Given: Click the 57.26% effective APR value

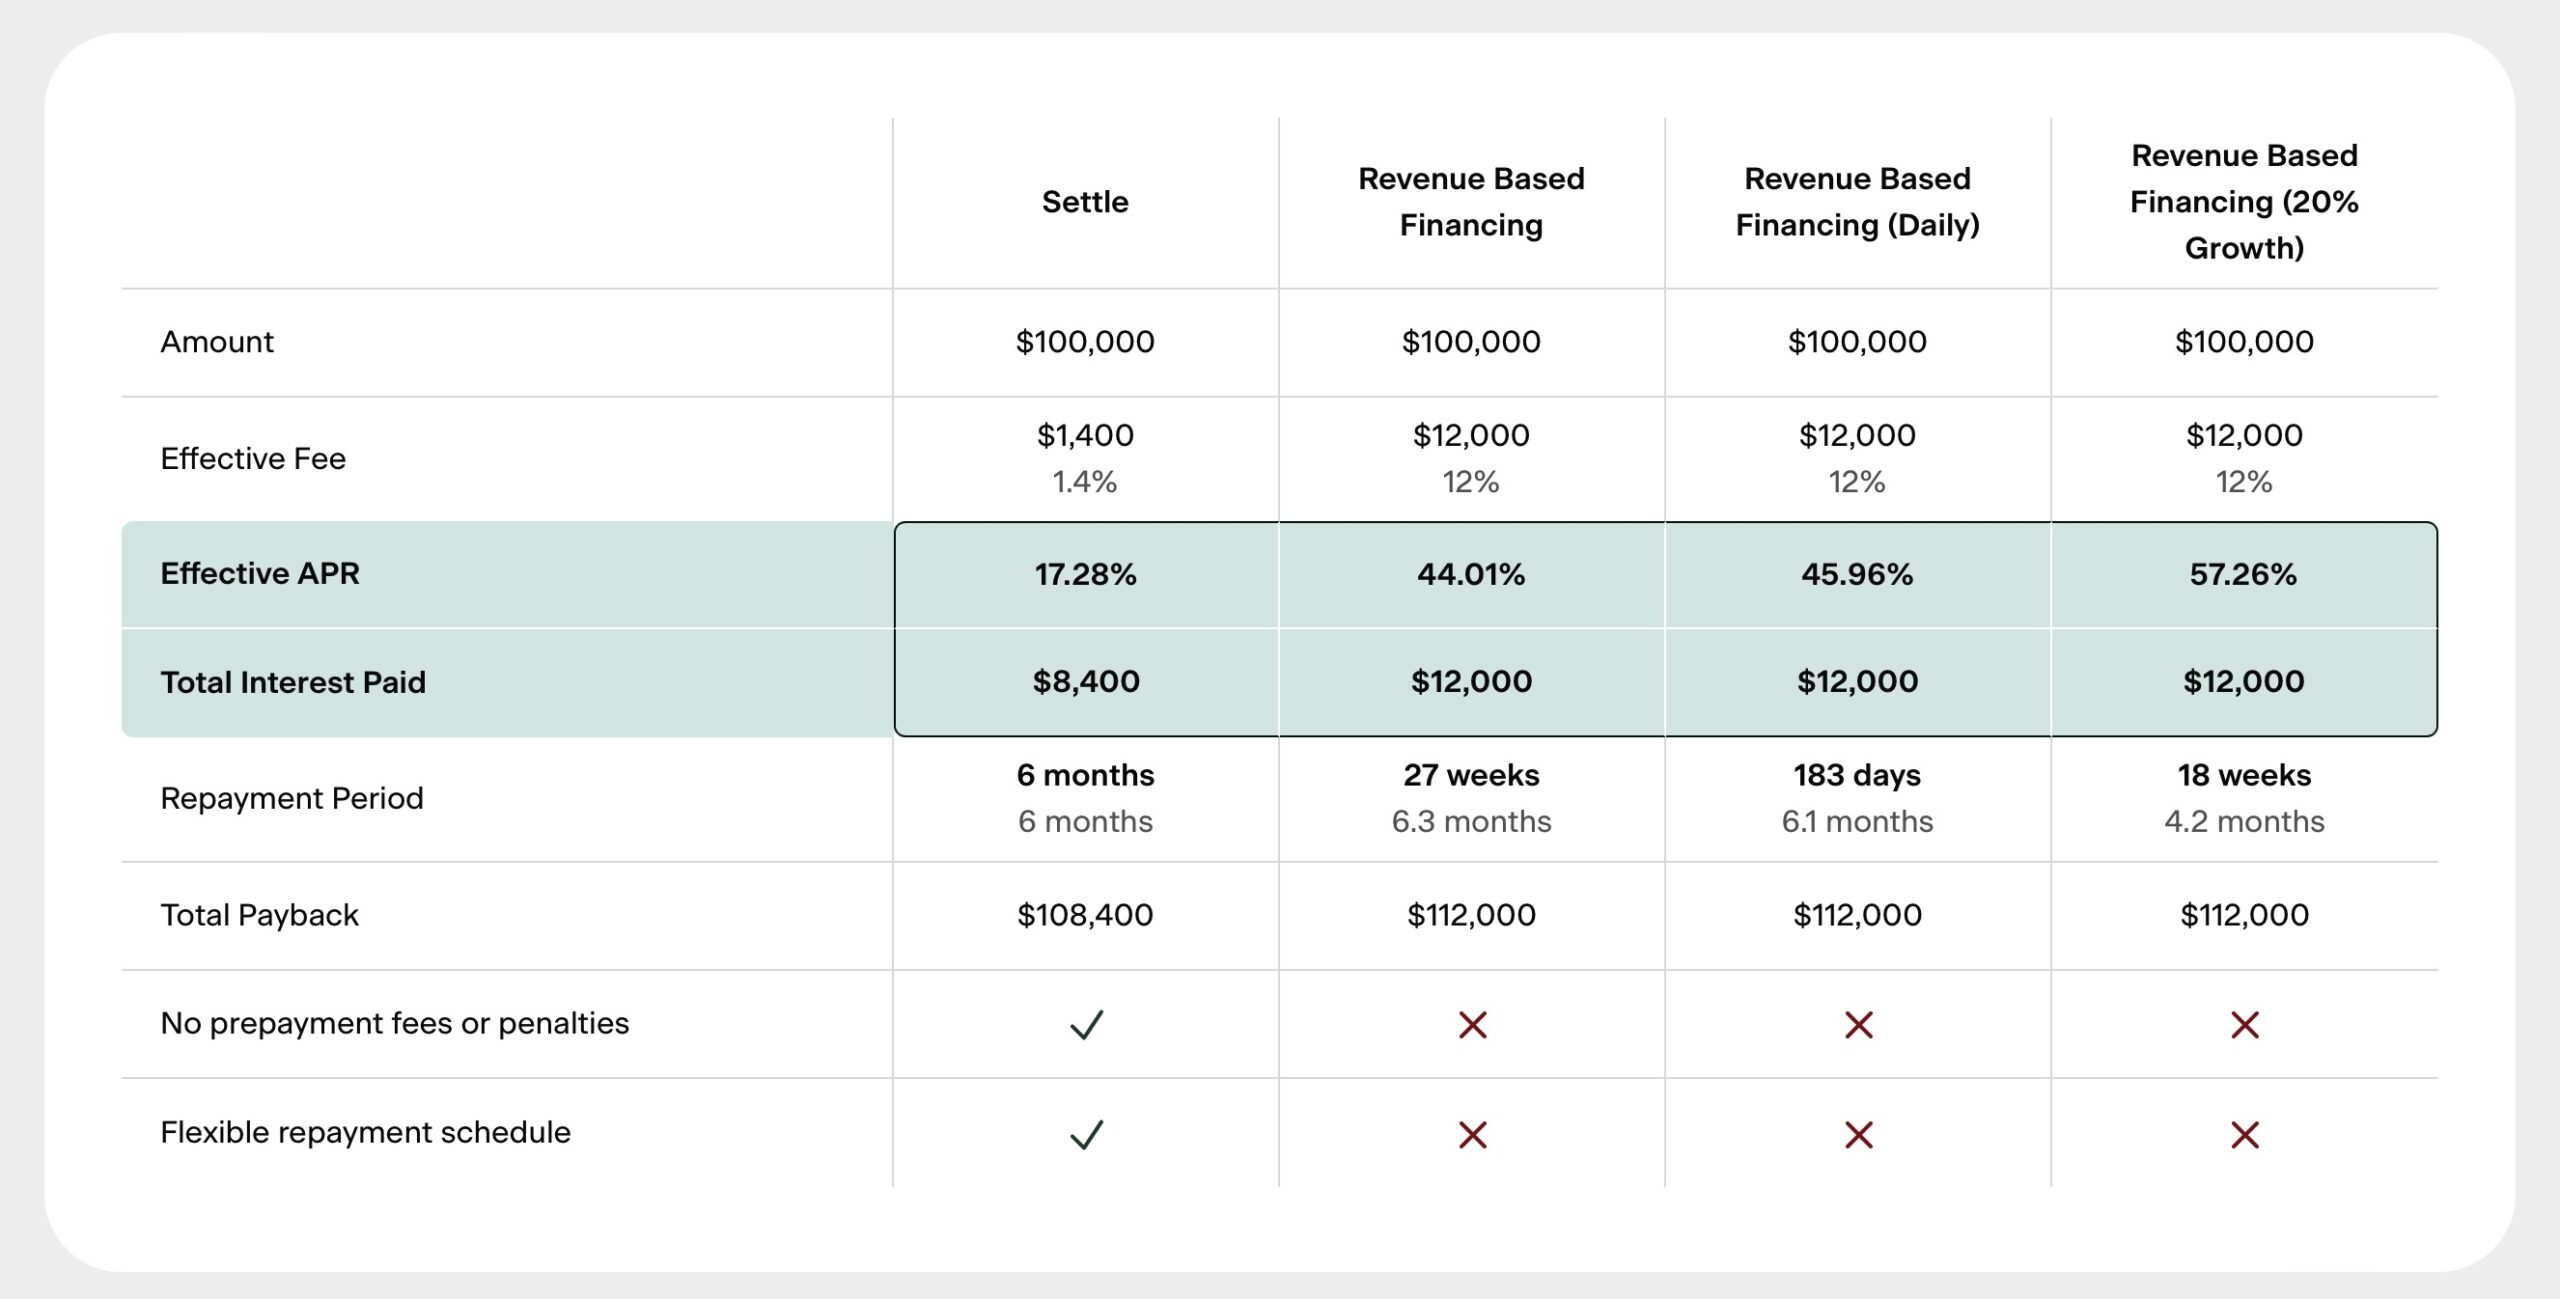Looking at the screenshot, I should coord(2244,574).
